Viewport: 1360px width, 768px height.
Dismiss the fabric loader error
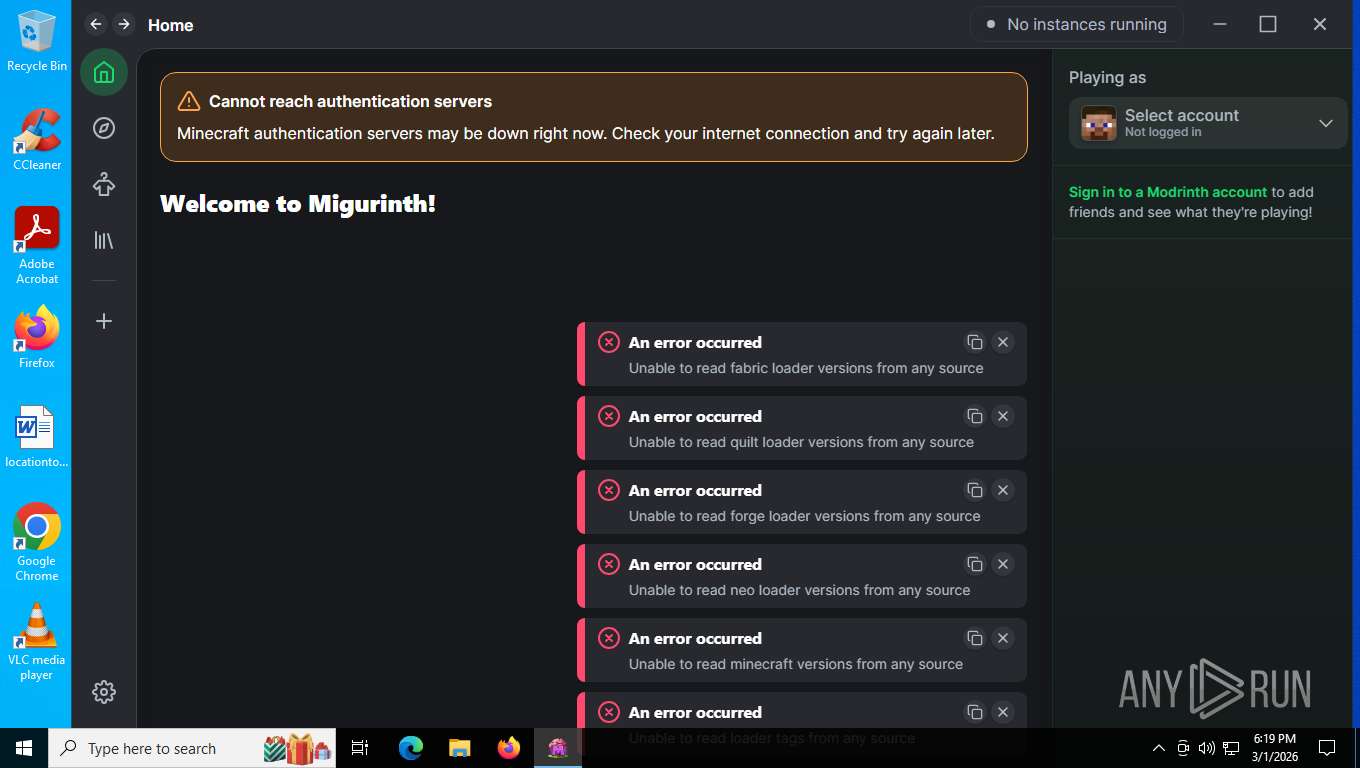1003,342
